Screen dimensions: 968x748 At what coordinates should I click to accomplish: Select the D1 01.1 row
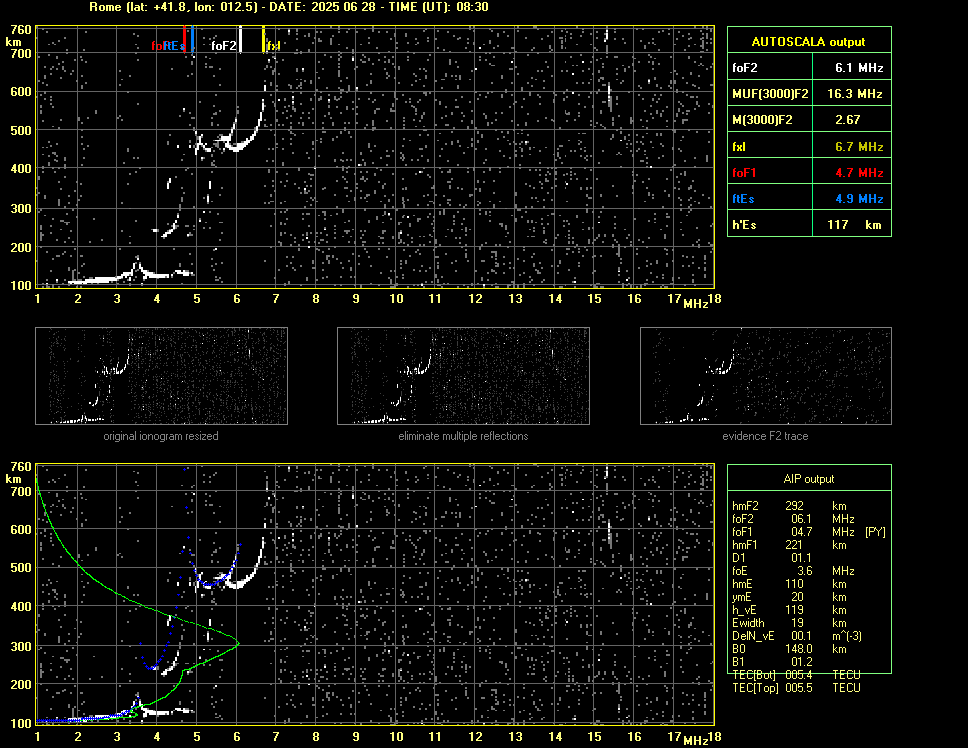point(772,558)
